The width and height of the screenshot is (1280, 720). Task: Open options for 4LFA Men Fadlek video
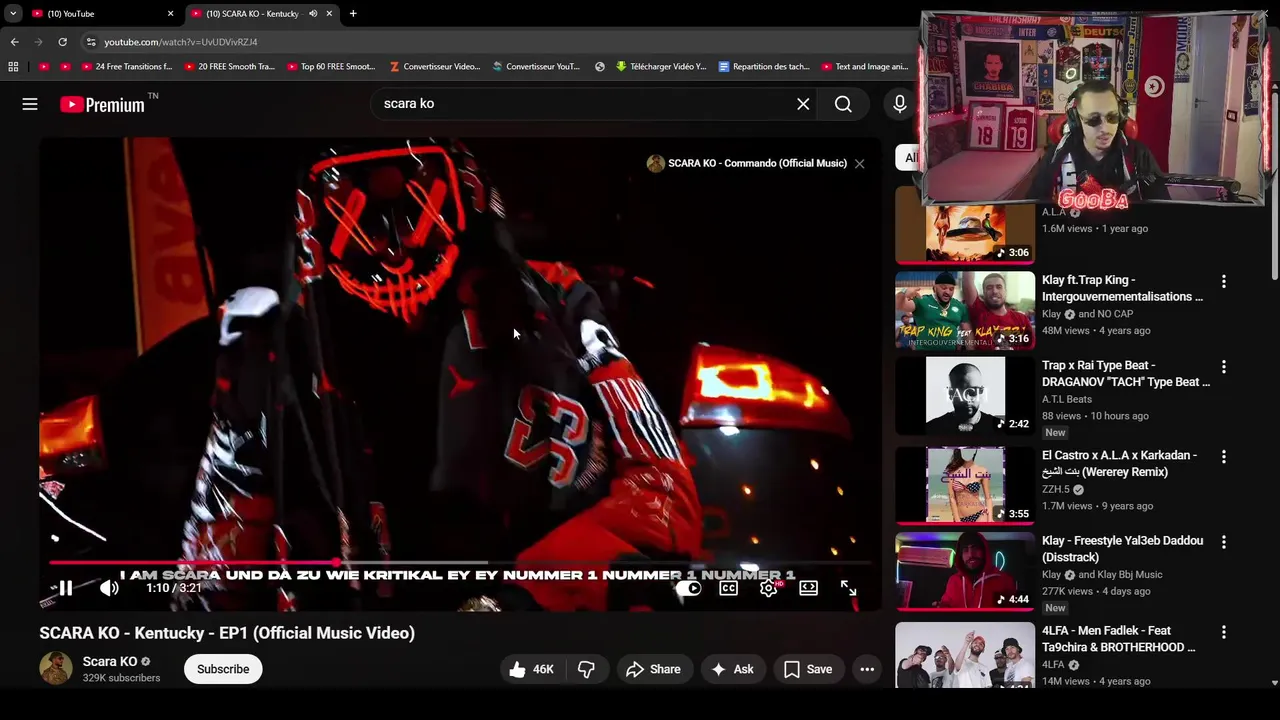click(1223, 632)
